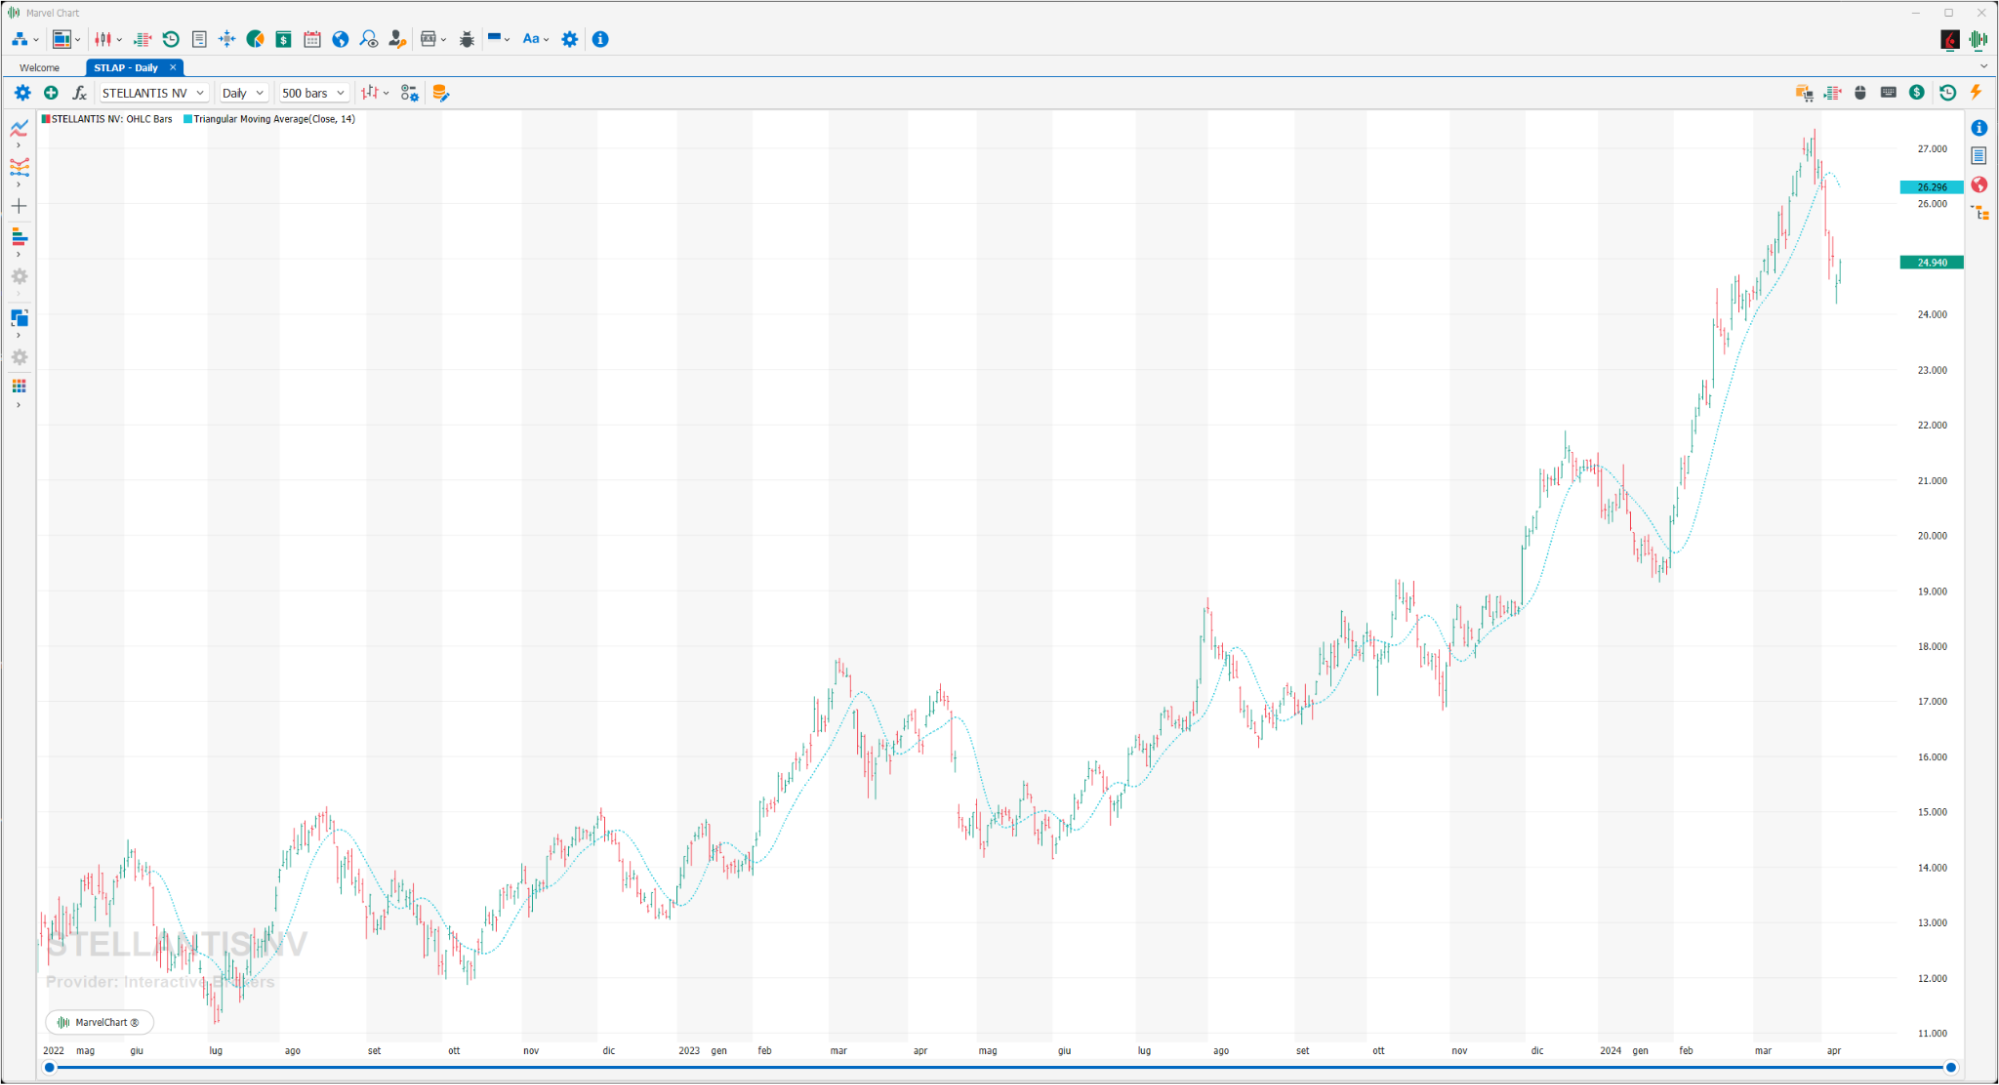
Task: Click the list settings icon in chart toolbar
Action: tap(409, 93)
